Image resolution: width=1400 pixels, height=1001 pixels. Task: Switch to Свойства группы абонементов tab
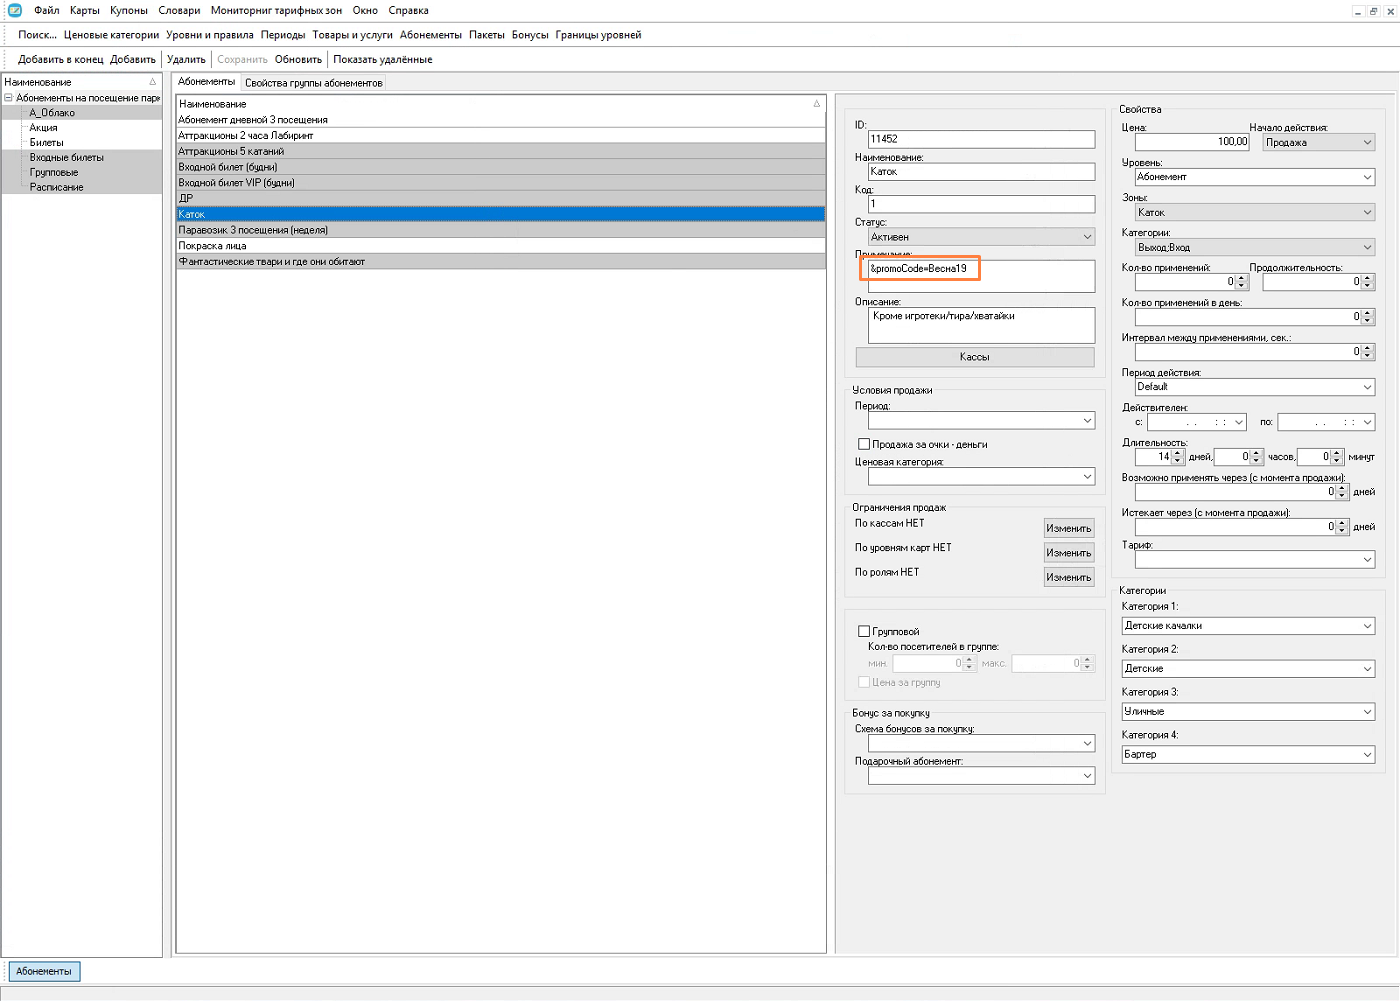pyautogui.click(x=314, y=83)
